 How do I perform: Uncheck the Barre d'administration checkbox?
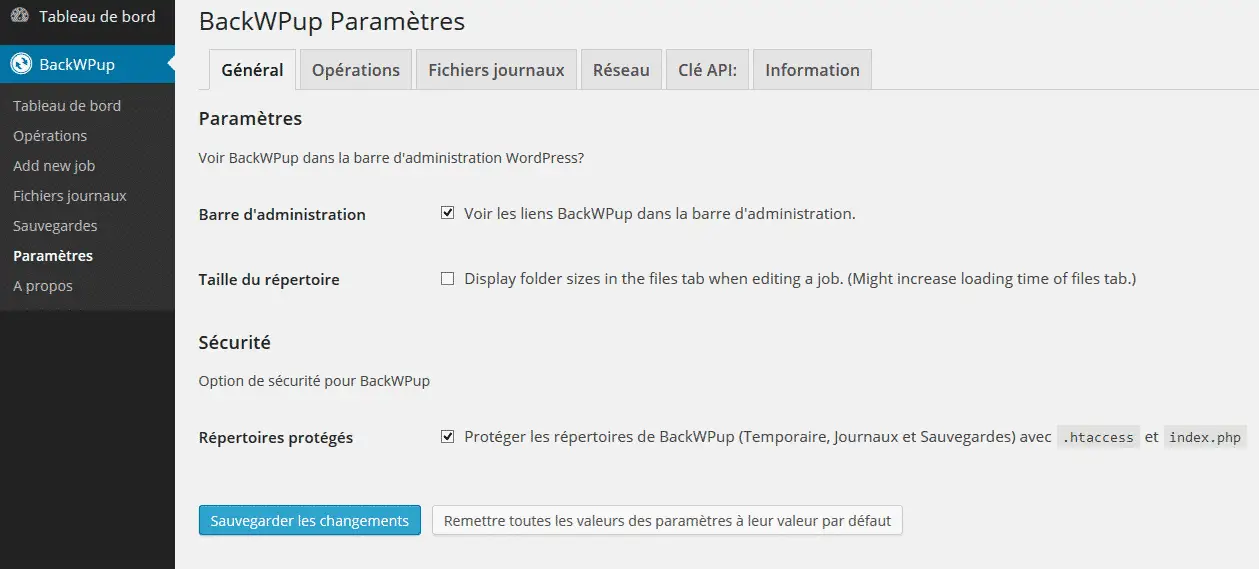448,213
